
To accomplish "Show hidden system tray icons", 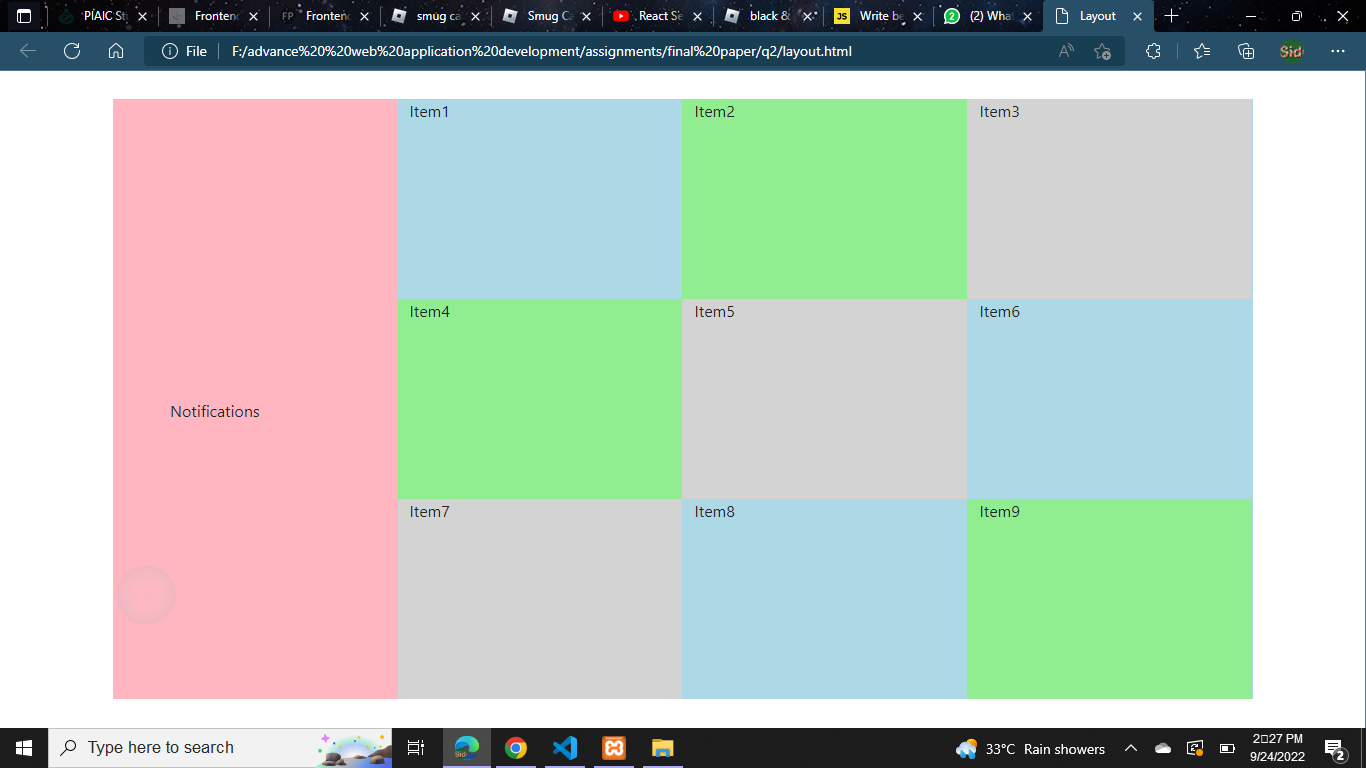I will click(1131, 748).
